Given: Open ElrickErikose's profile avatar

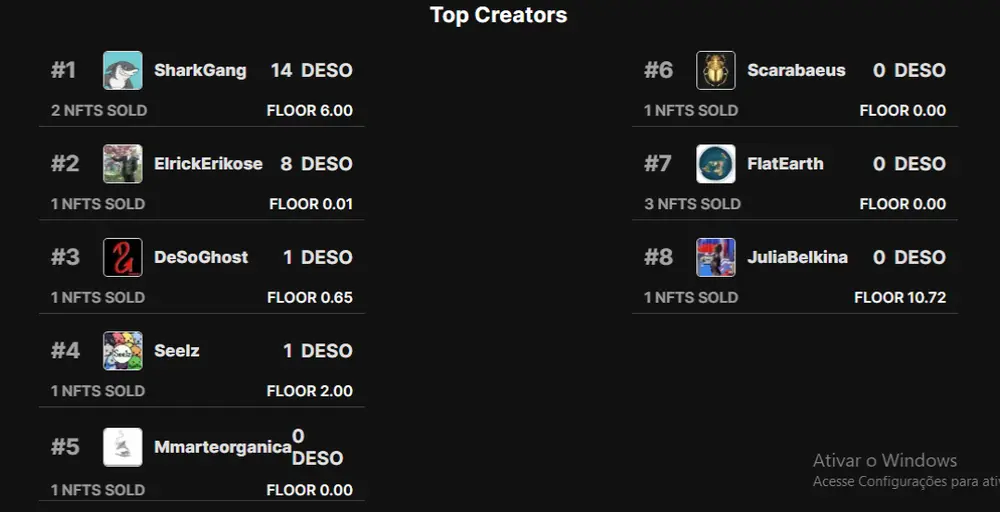Looking at the screenshot, I should click(x=122, y=164).
